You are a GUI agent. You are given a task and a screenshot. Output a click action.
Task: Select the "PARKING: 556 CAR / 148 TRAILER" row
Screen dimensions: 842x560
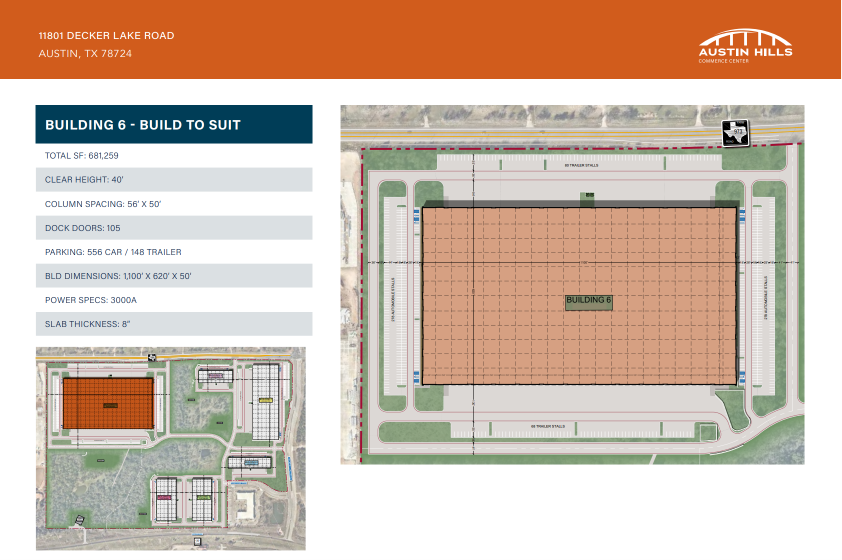coord(174,252)
